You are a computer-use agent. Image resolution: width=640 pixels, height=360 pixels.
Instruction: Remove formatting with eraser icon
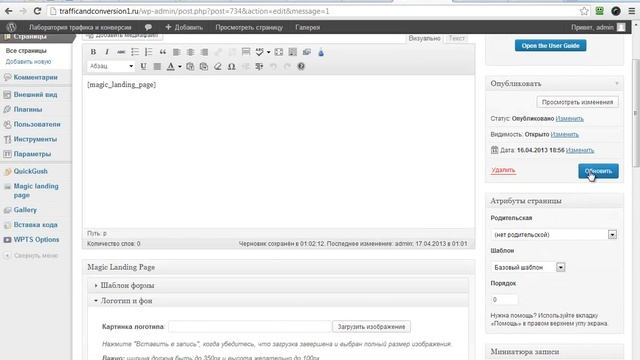click(218, 66)
